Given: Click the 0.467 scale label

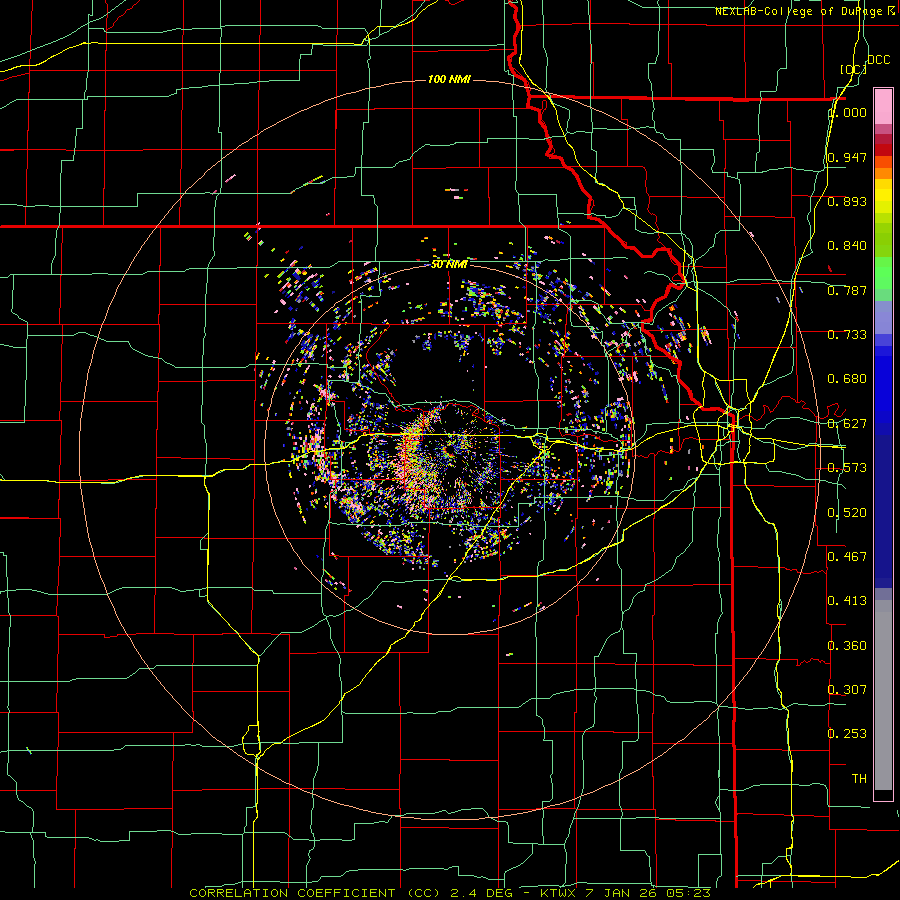Looking at the screenshot, I should point(847,557).
